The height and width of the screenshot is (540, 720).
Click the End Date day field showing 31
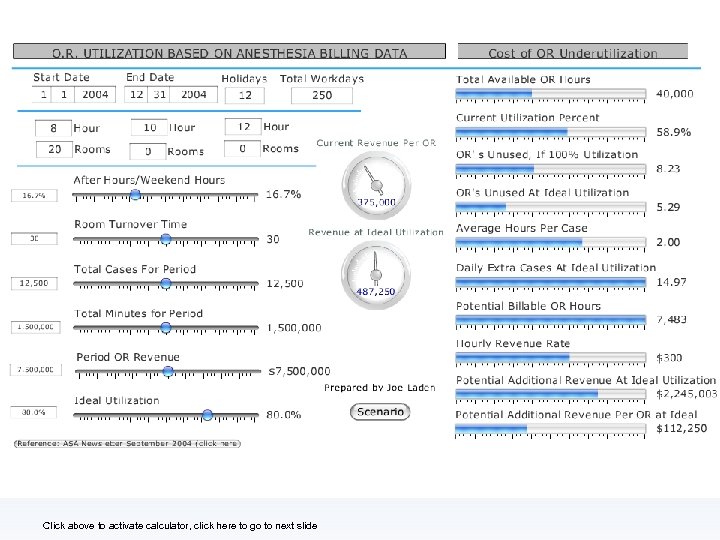[159, 95]
